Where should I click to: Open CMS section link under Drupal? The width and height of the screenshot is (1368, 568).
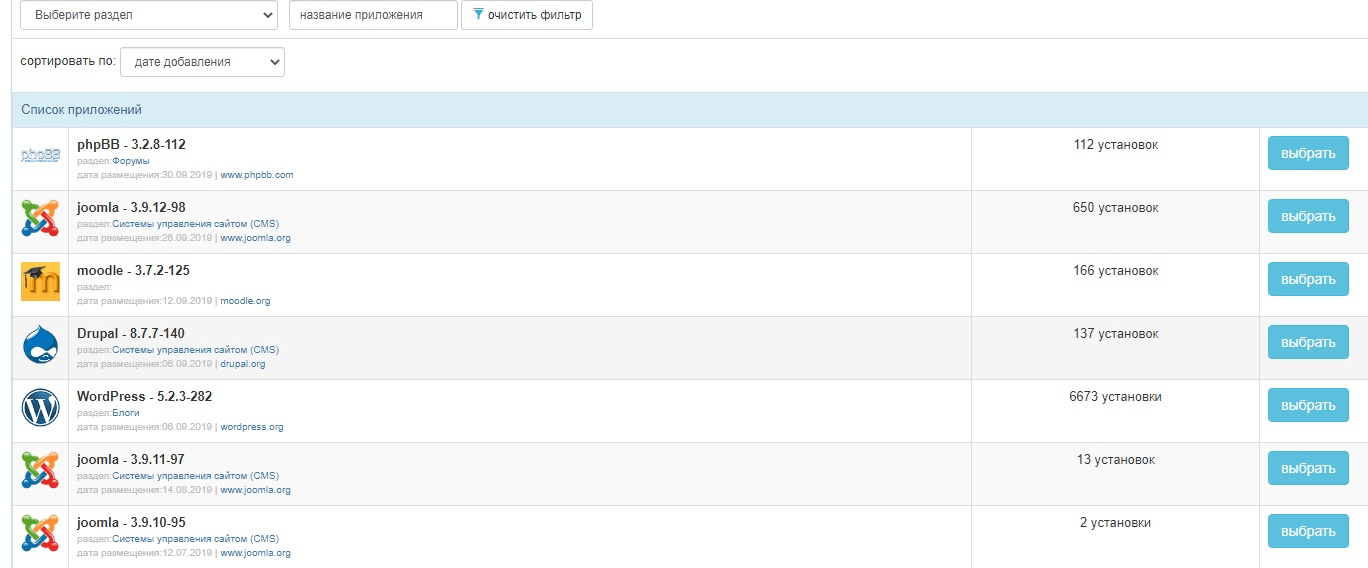click(196, 350)
